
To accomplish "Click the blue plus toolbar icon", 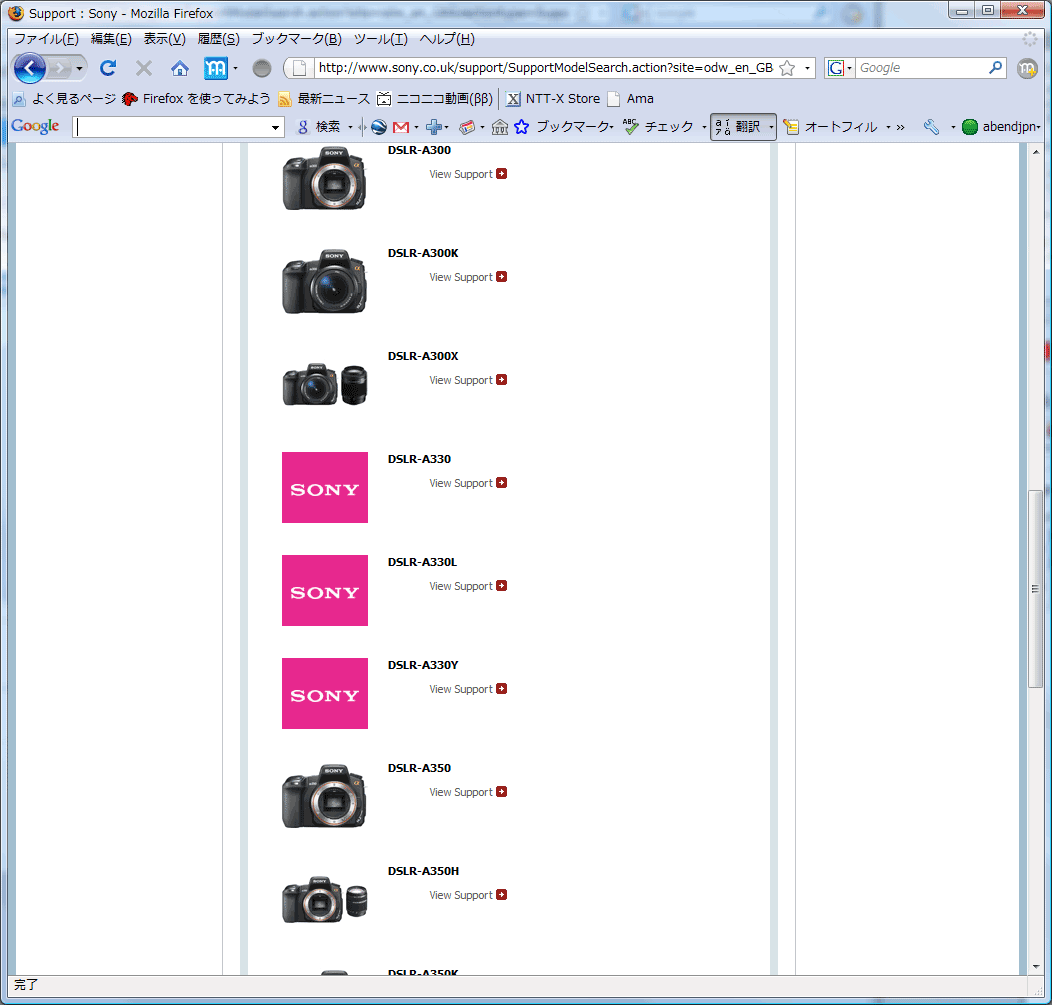I will point(434,126).
